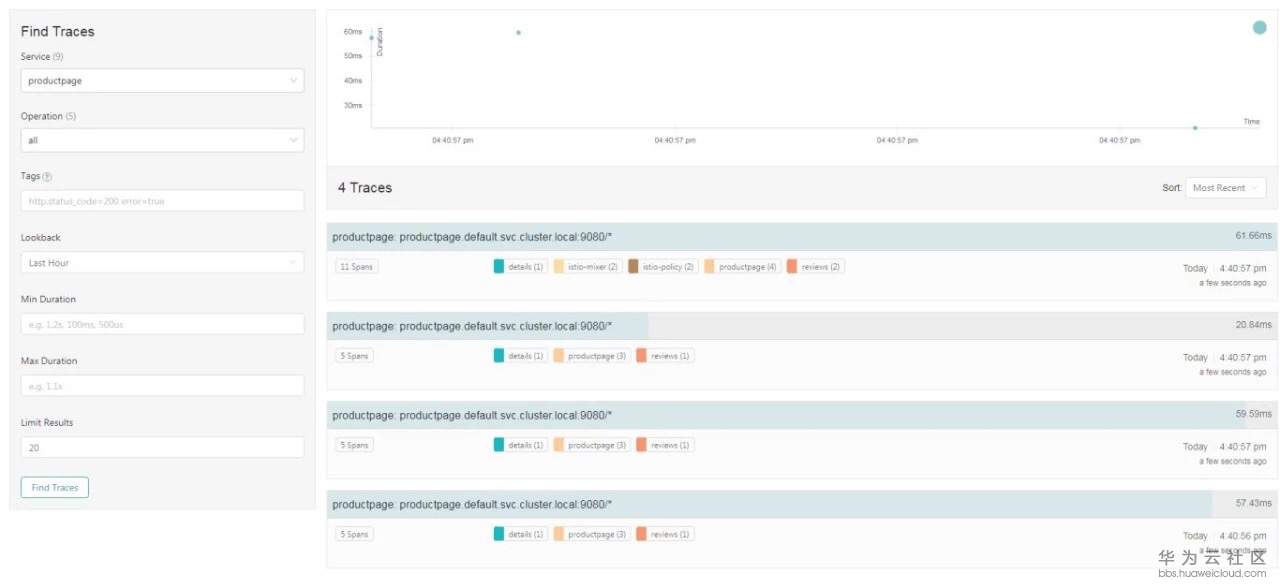This screenshot has width=1280, height=588.
Task: Click the Tags help question-mark icon
Action: coord(48,177)
